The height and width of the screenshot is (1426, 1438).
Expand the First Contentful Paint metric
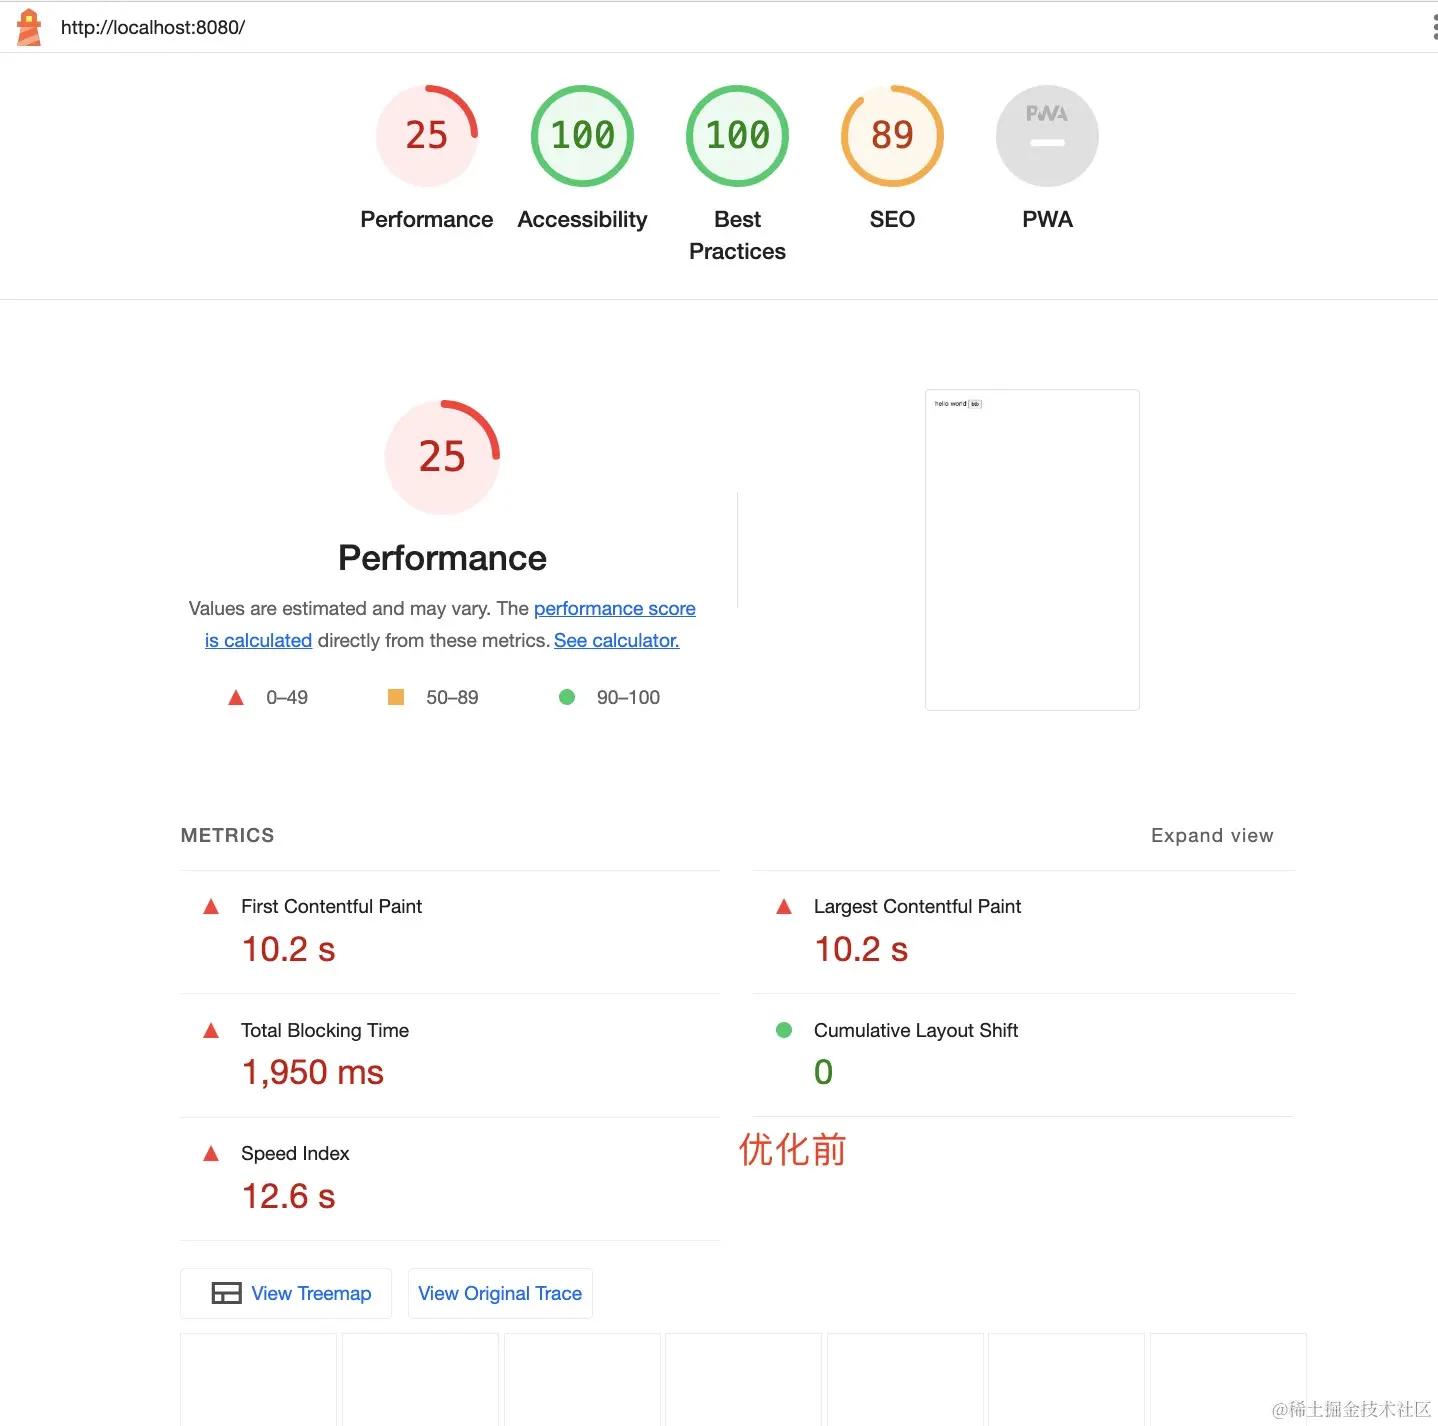coord(450,932)
